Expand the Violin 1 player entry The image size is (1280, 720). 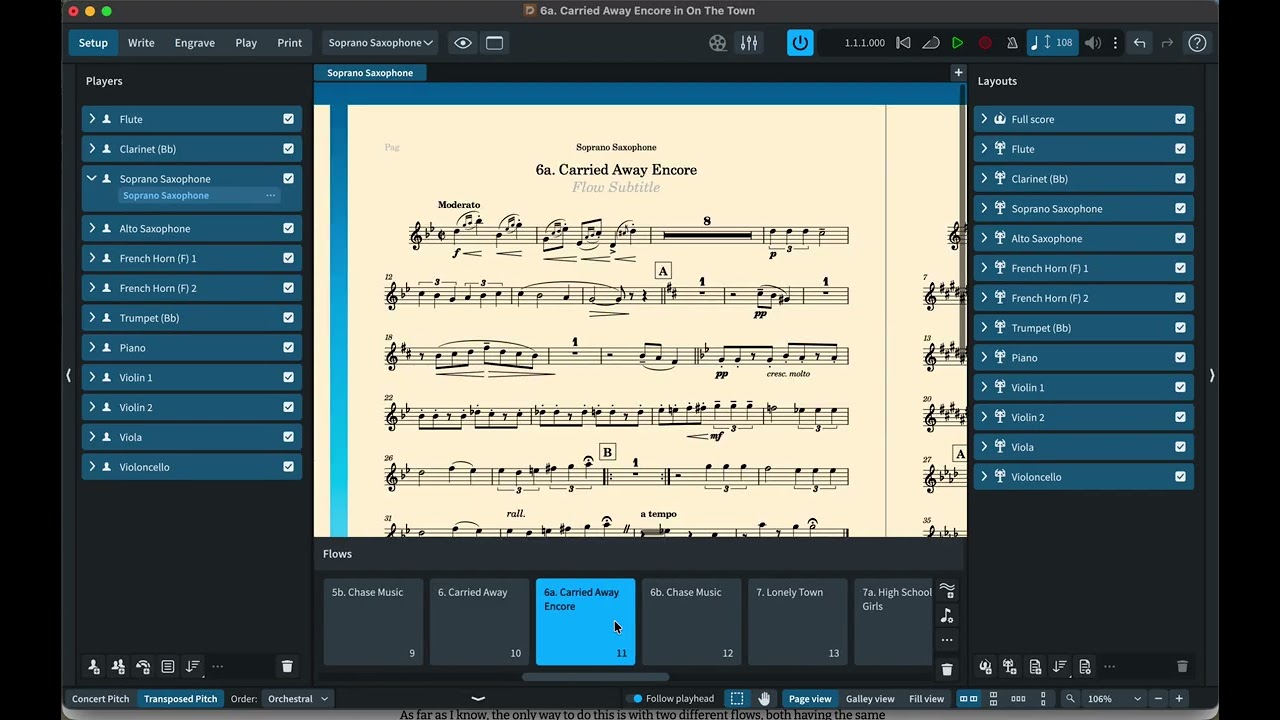pos(92,377)
